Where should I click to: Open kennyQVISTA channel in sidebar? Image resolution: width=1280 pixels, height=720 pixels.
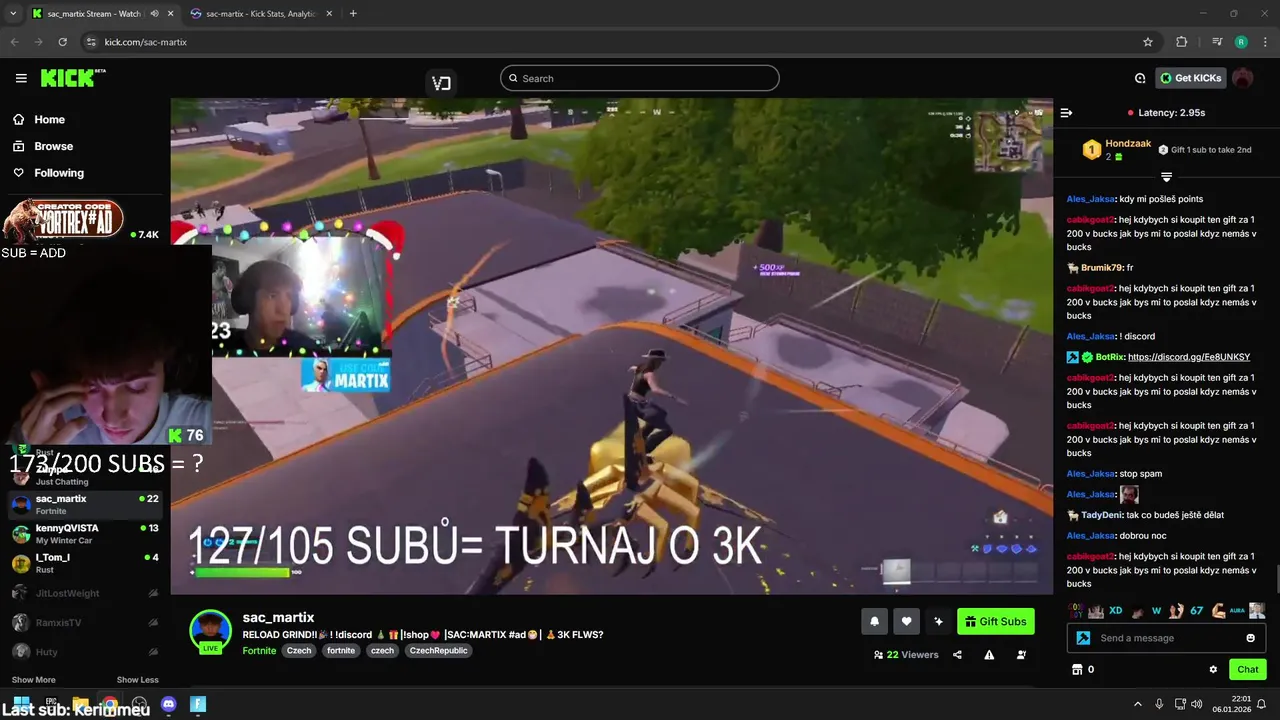pos(85,534)
